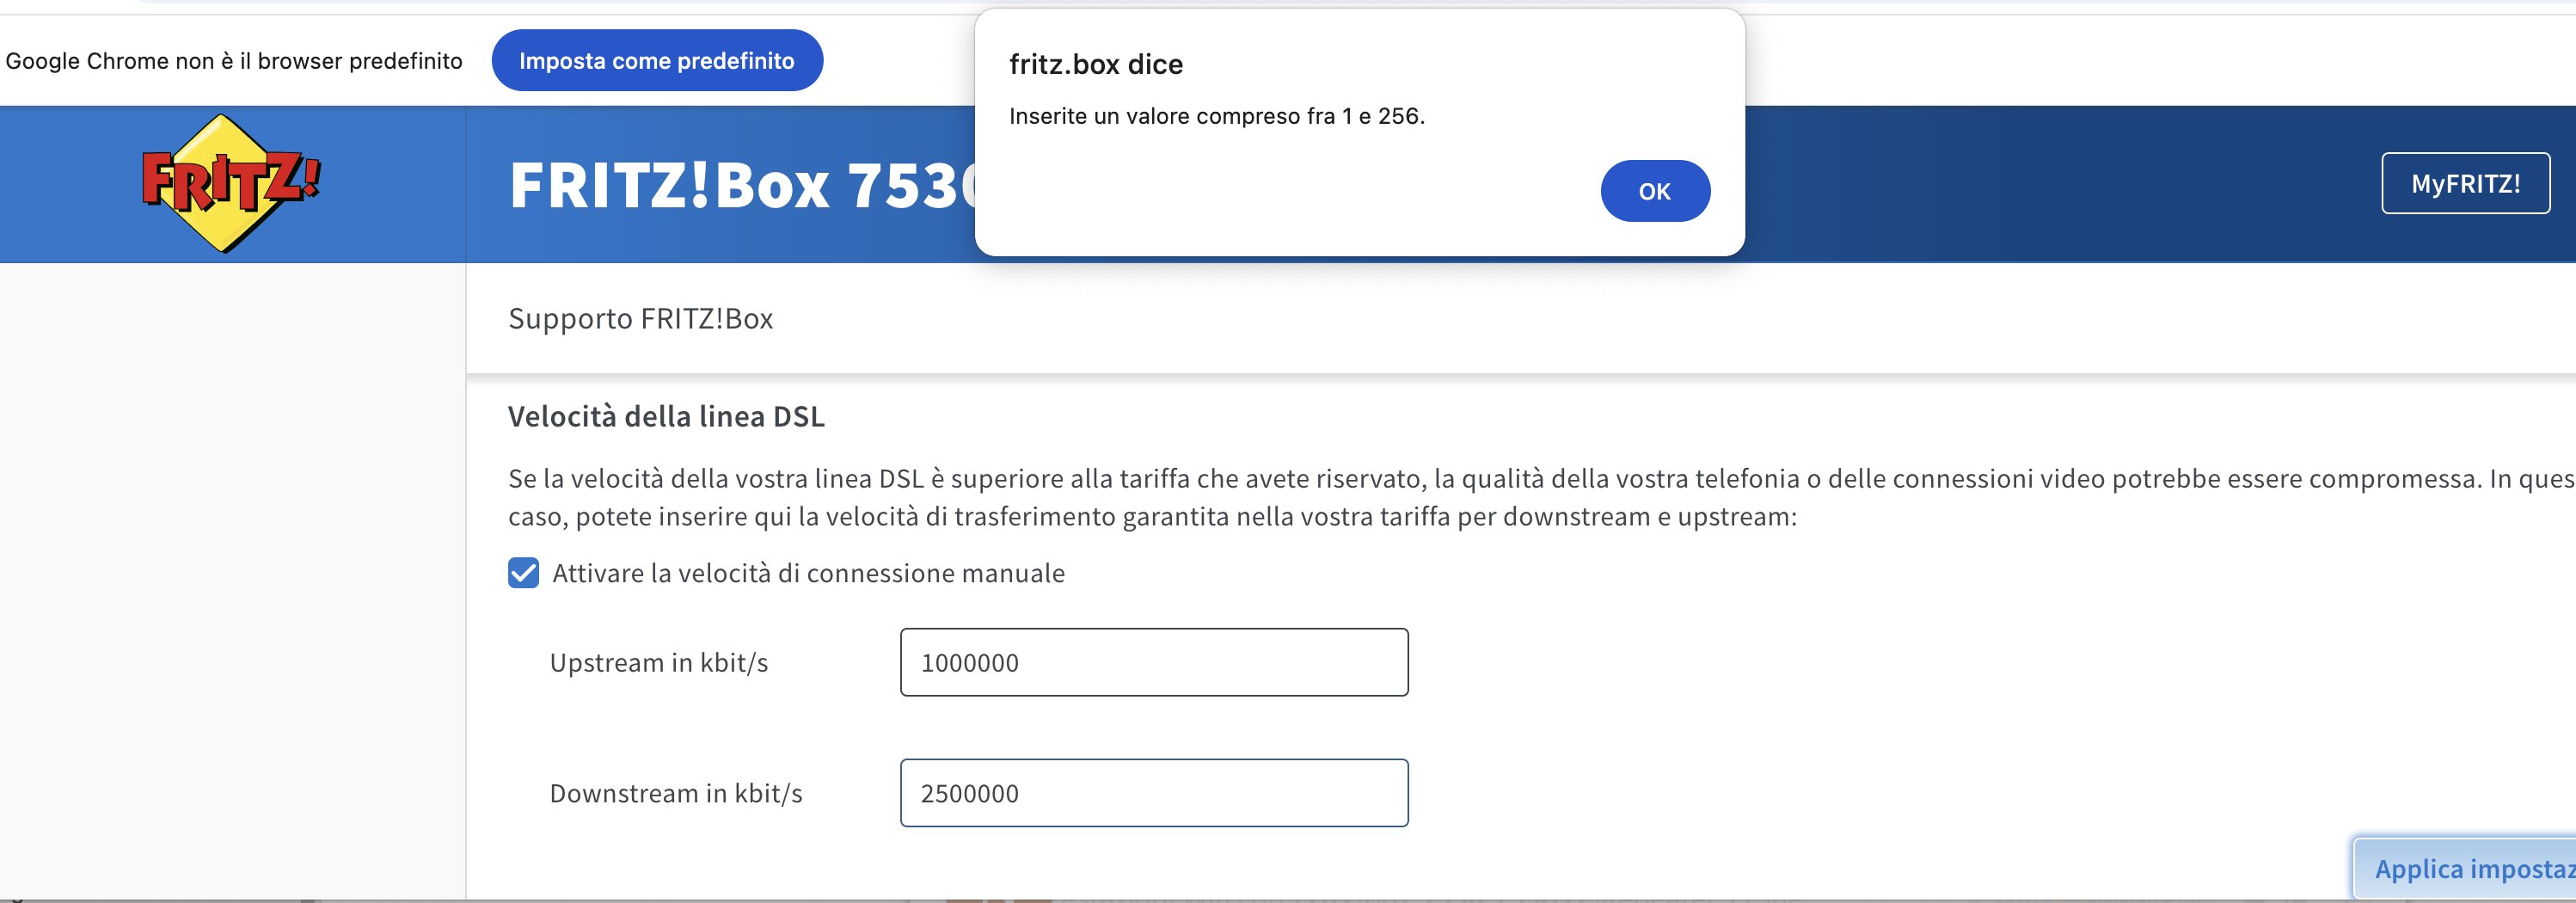
Task: Click the DSL speed description paragraph
Action: (1540, 497)
